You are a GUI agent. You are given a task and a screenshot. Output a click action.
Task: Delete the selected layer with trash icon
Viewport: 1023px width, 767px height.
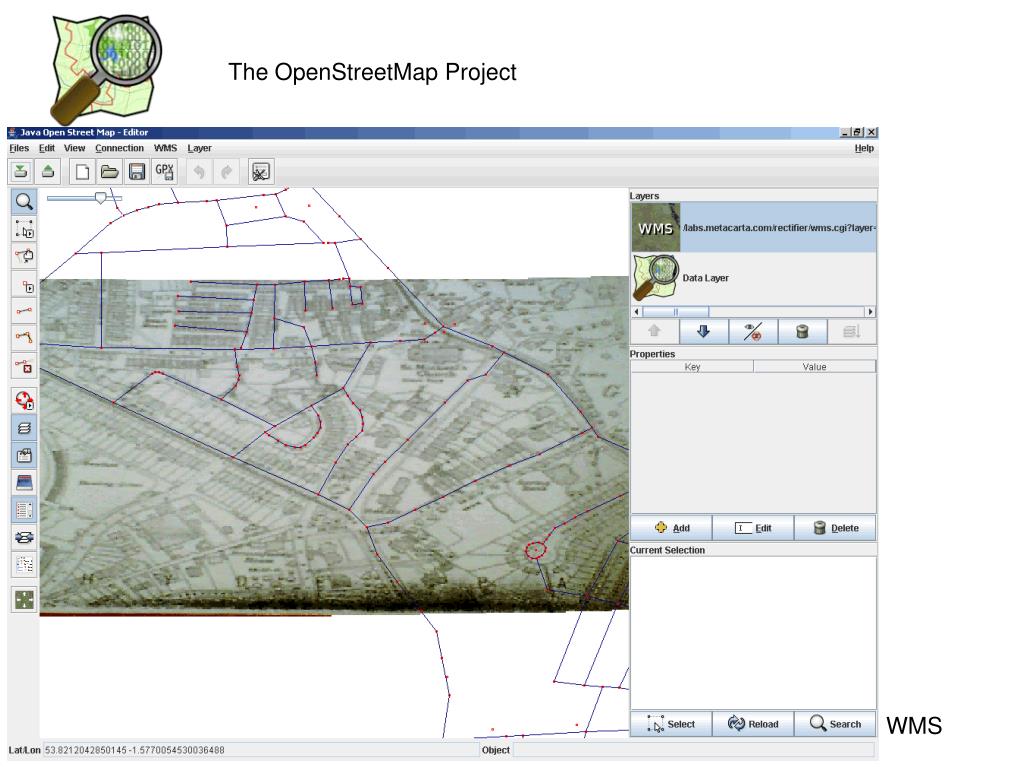point(802,332)
